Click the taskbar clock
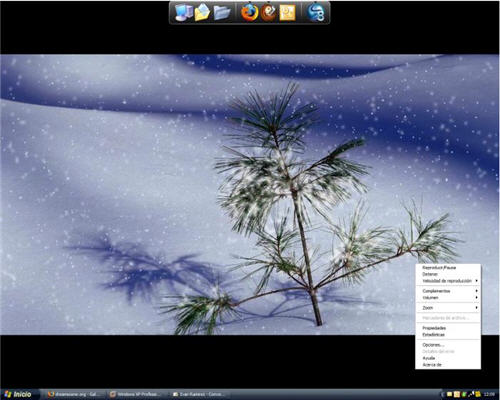Screen dimensions: 500x400 (489, 394)
